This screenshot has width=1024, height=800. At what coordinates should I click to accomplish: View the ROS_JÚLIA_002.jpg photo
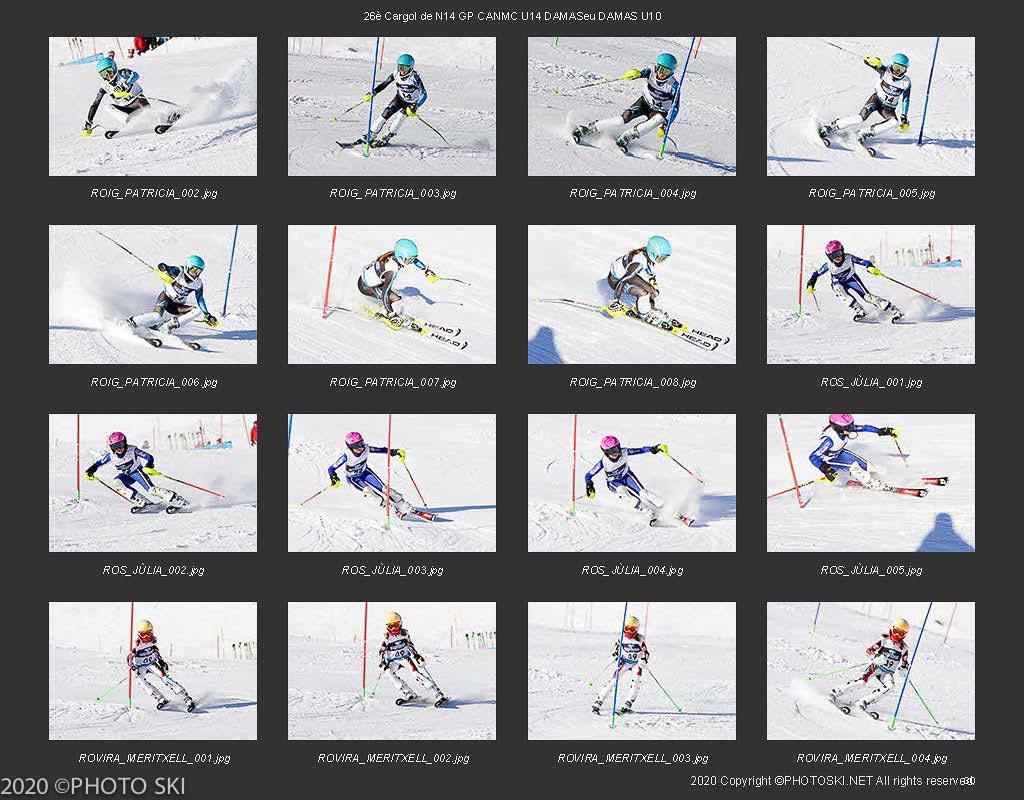153,483
